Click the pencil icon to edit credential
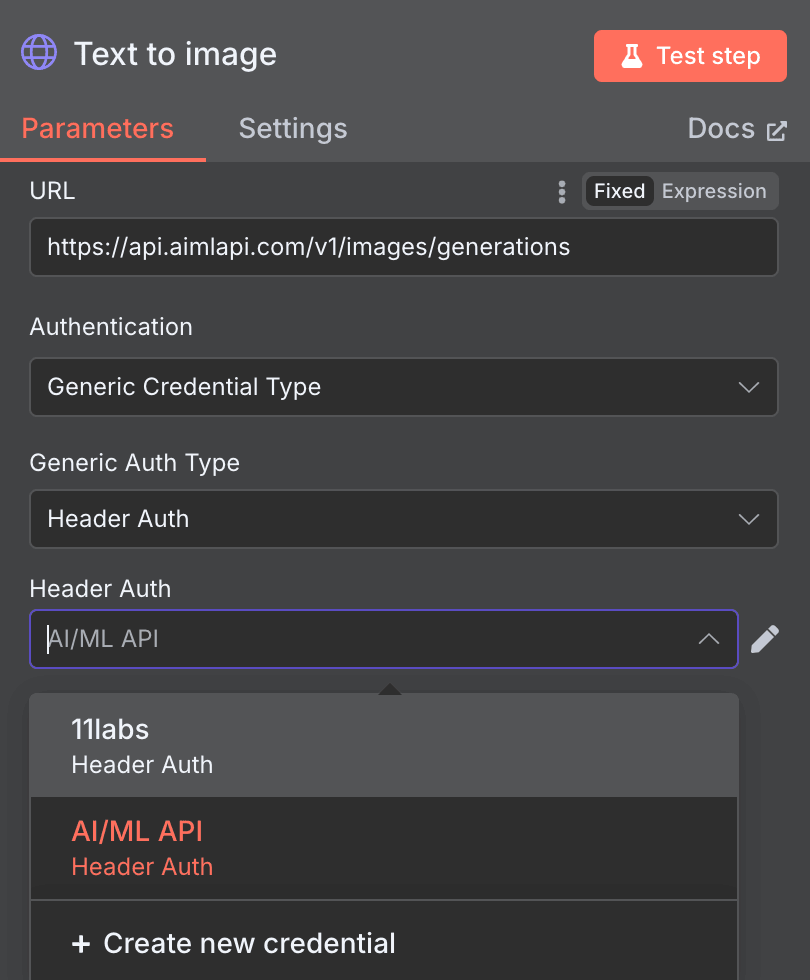810x980 pixels. (764, 639)
